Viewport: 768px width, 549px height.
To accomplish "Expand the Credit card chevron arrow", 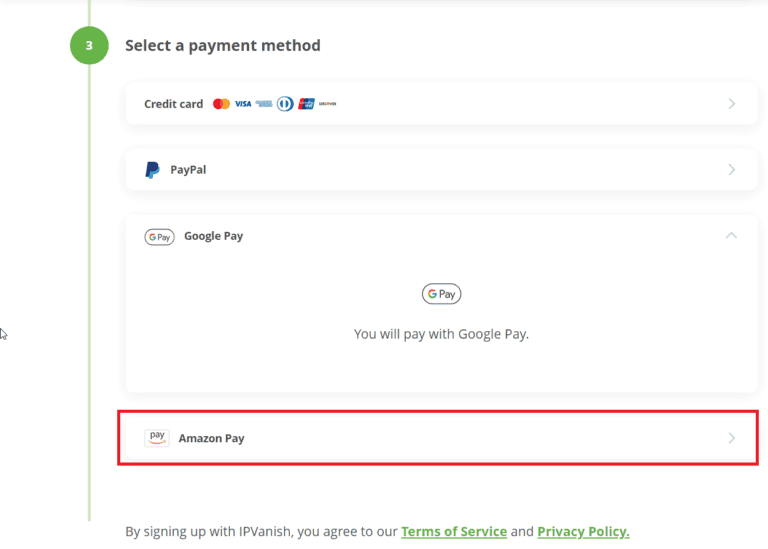I will tap(731, 104).
